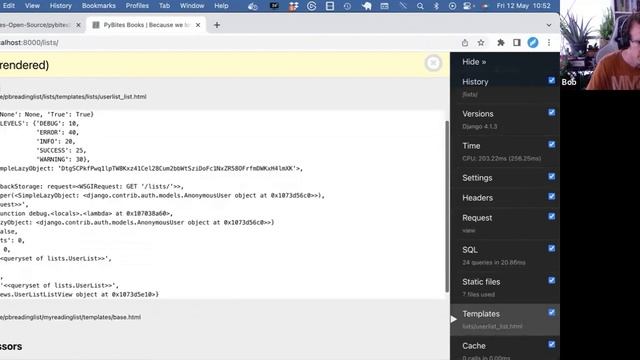Viewport: 640px width, 360px height.
Task: Open the Settings debug panel
Action: click(x=477, y=178)
